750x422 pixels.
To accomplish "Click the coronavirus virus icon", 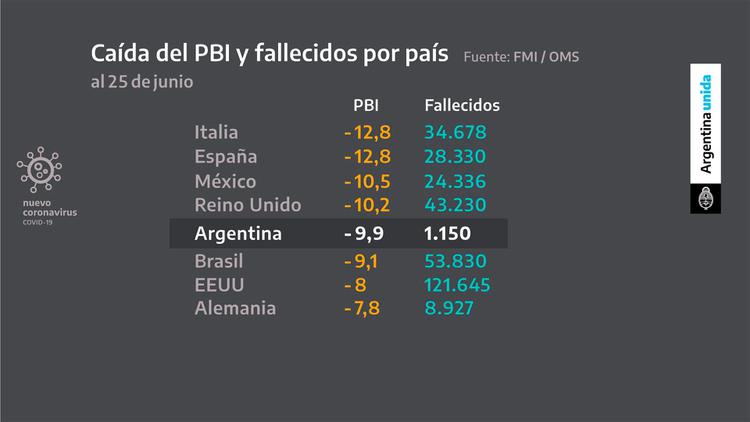I will pos(39,172).
